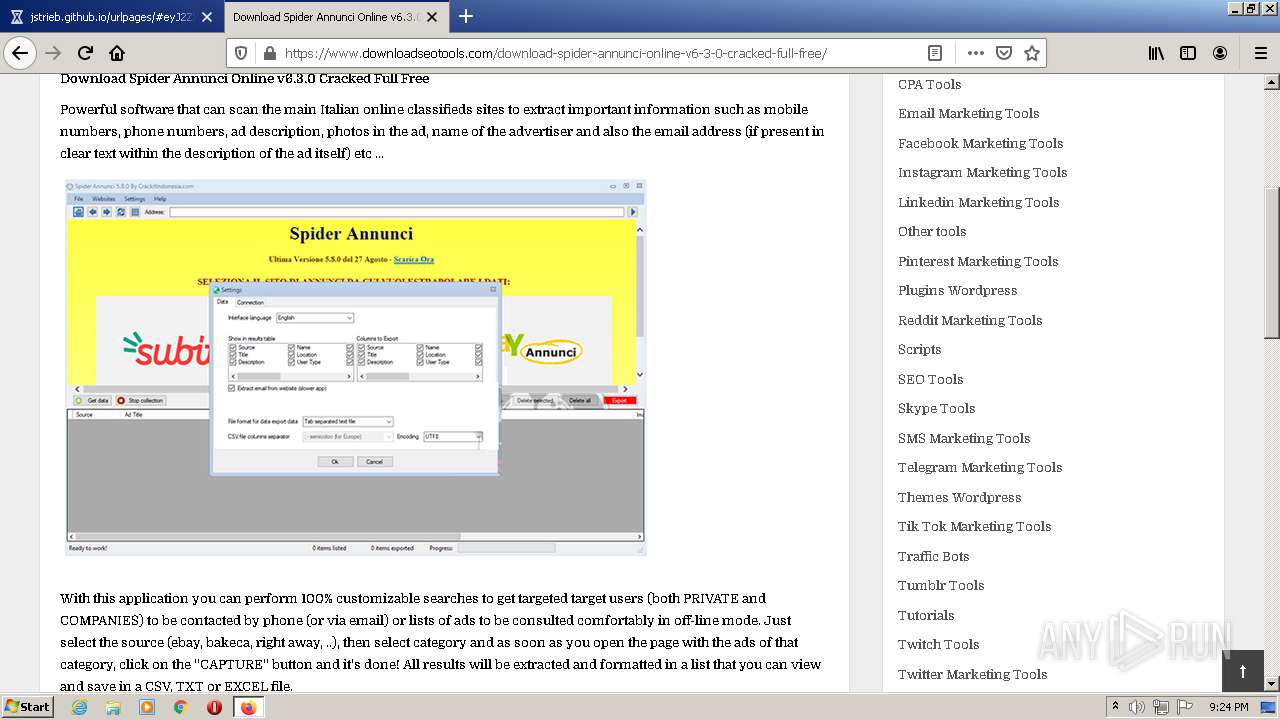
Task: Open the Windows Start menu
Action: (x=27, y=706)
